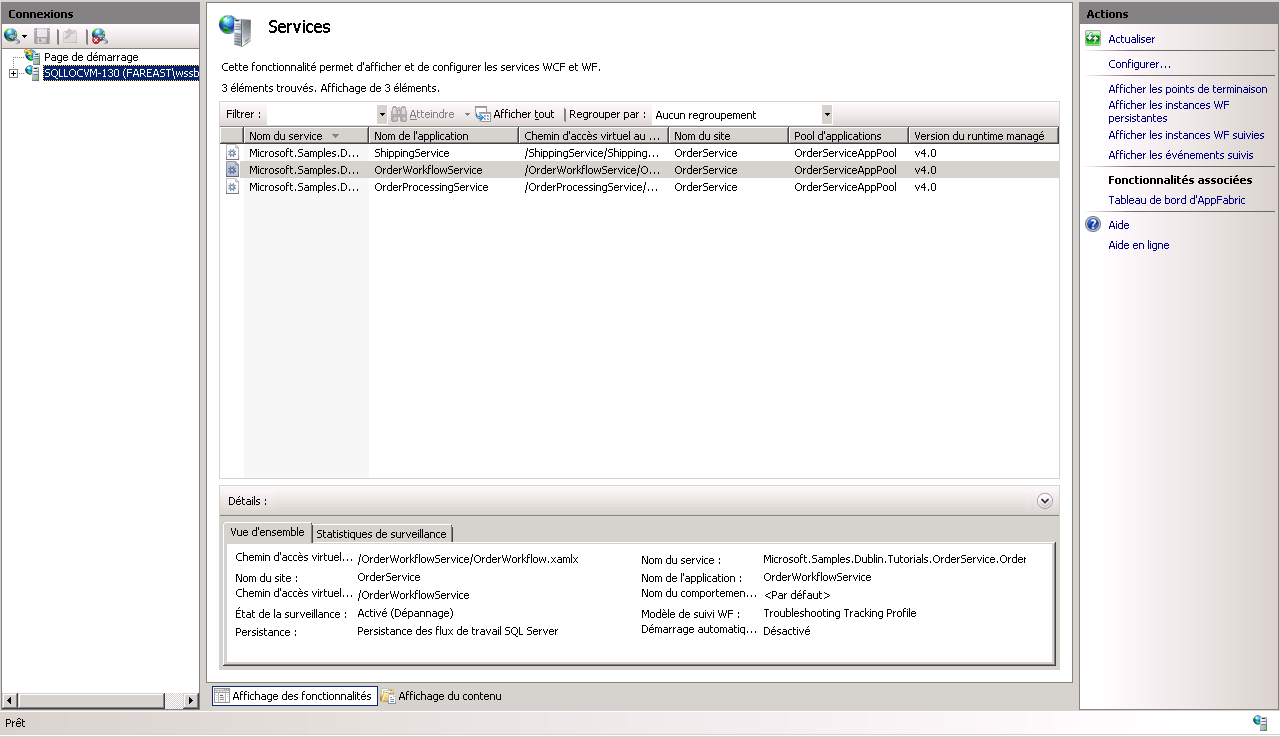Click Nom de l'application column header
The height and width of the screenshot is (738, 1280).
pyautogui.click(x=444, y=136)
